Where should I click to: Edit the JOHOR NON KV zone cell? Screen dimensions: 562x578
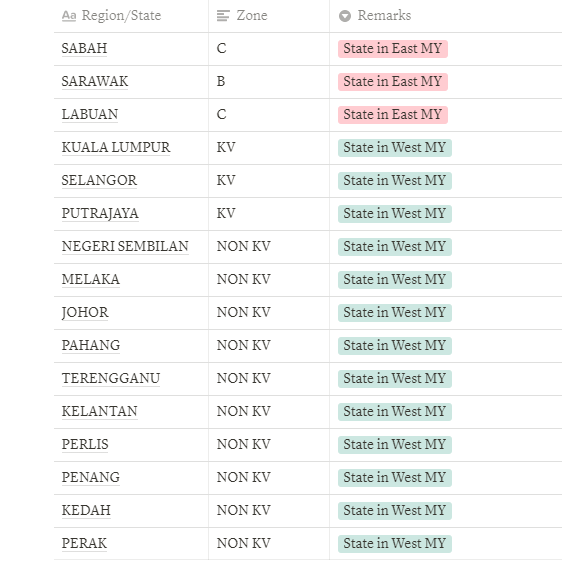pos(269,312)
